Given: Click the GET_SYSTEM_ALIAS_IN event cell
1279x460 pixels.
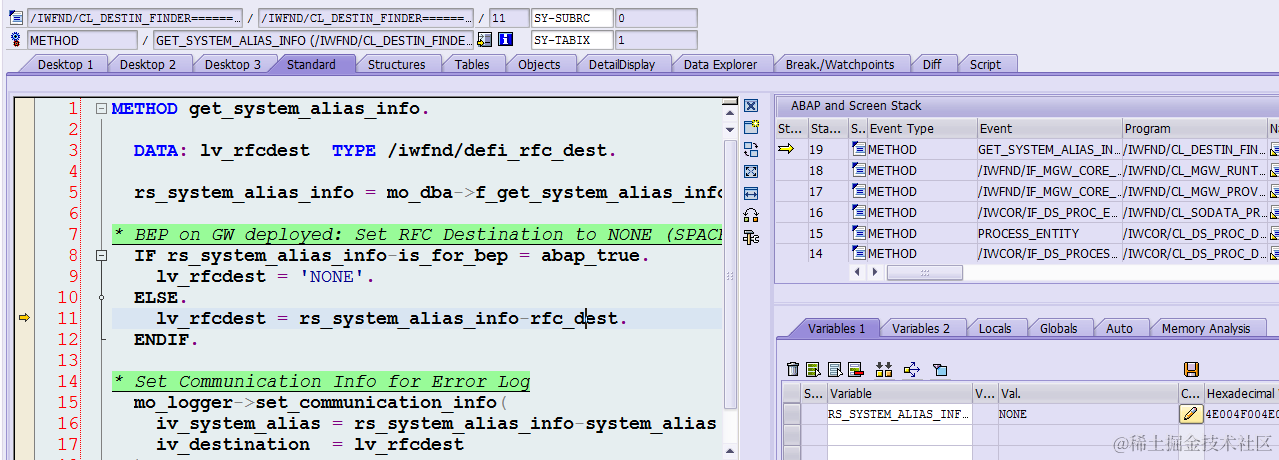Looking at the screenshot, I should click(x=1048, y=149).
